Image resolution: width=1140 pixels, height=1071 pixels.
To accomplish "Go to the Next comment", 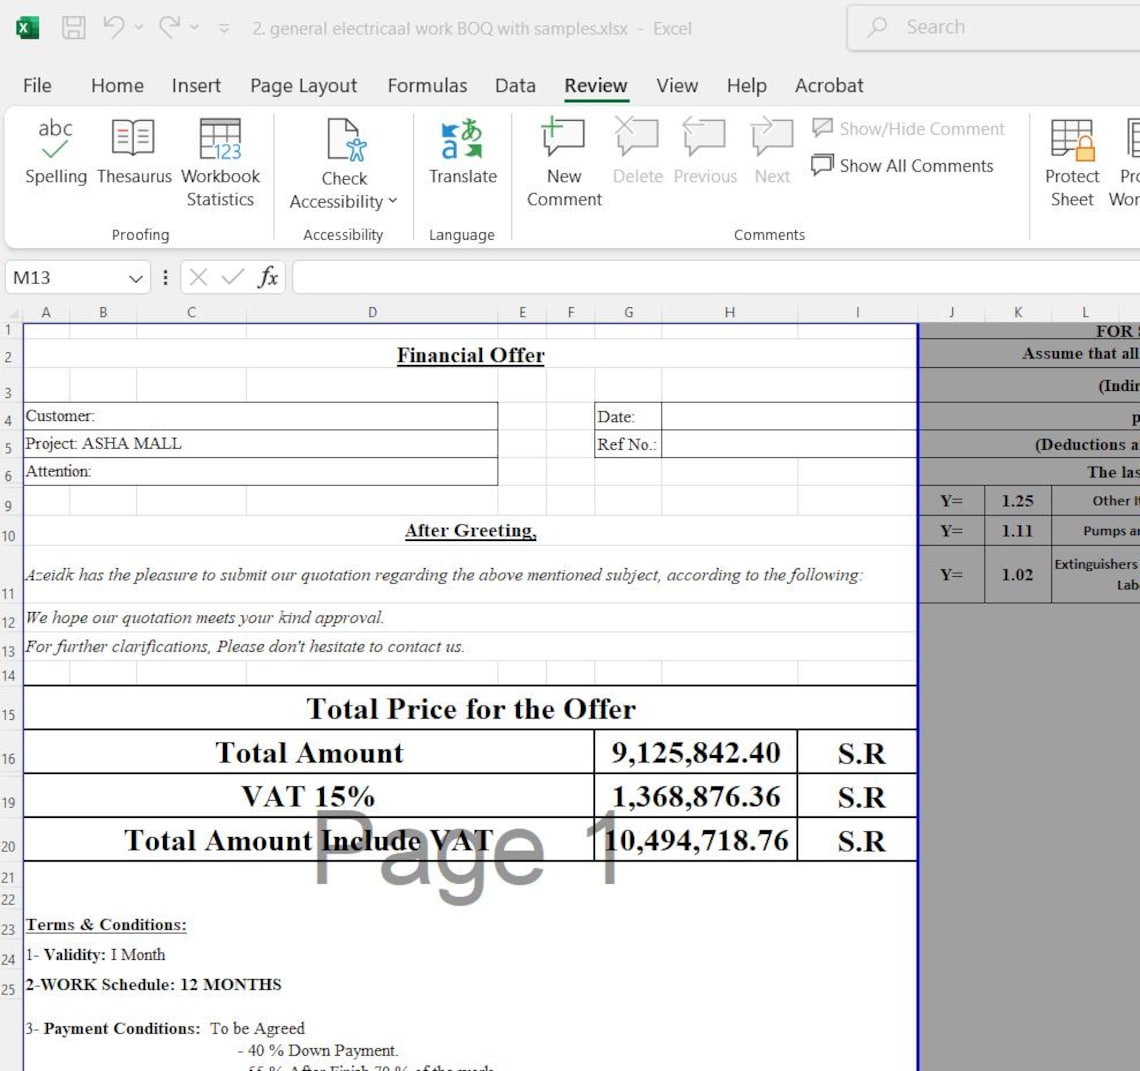I will tap(771, 153).
